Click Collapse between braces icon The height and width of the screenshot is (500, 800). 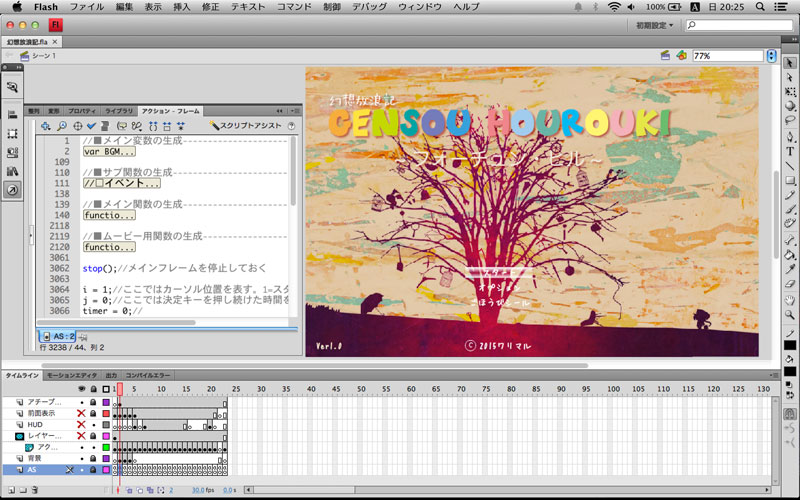153,126
